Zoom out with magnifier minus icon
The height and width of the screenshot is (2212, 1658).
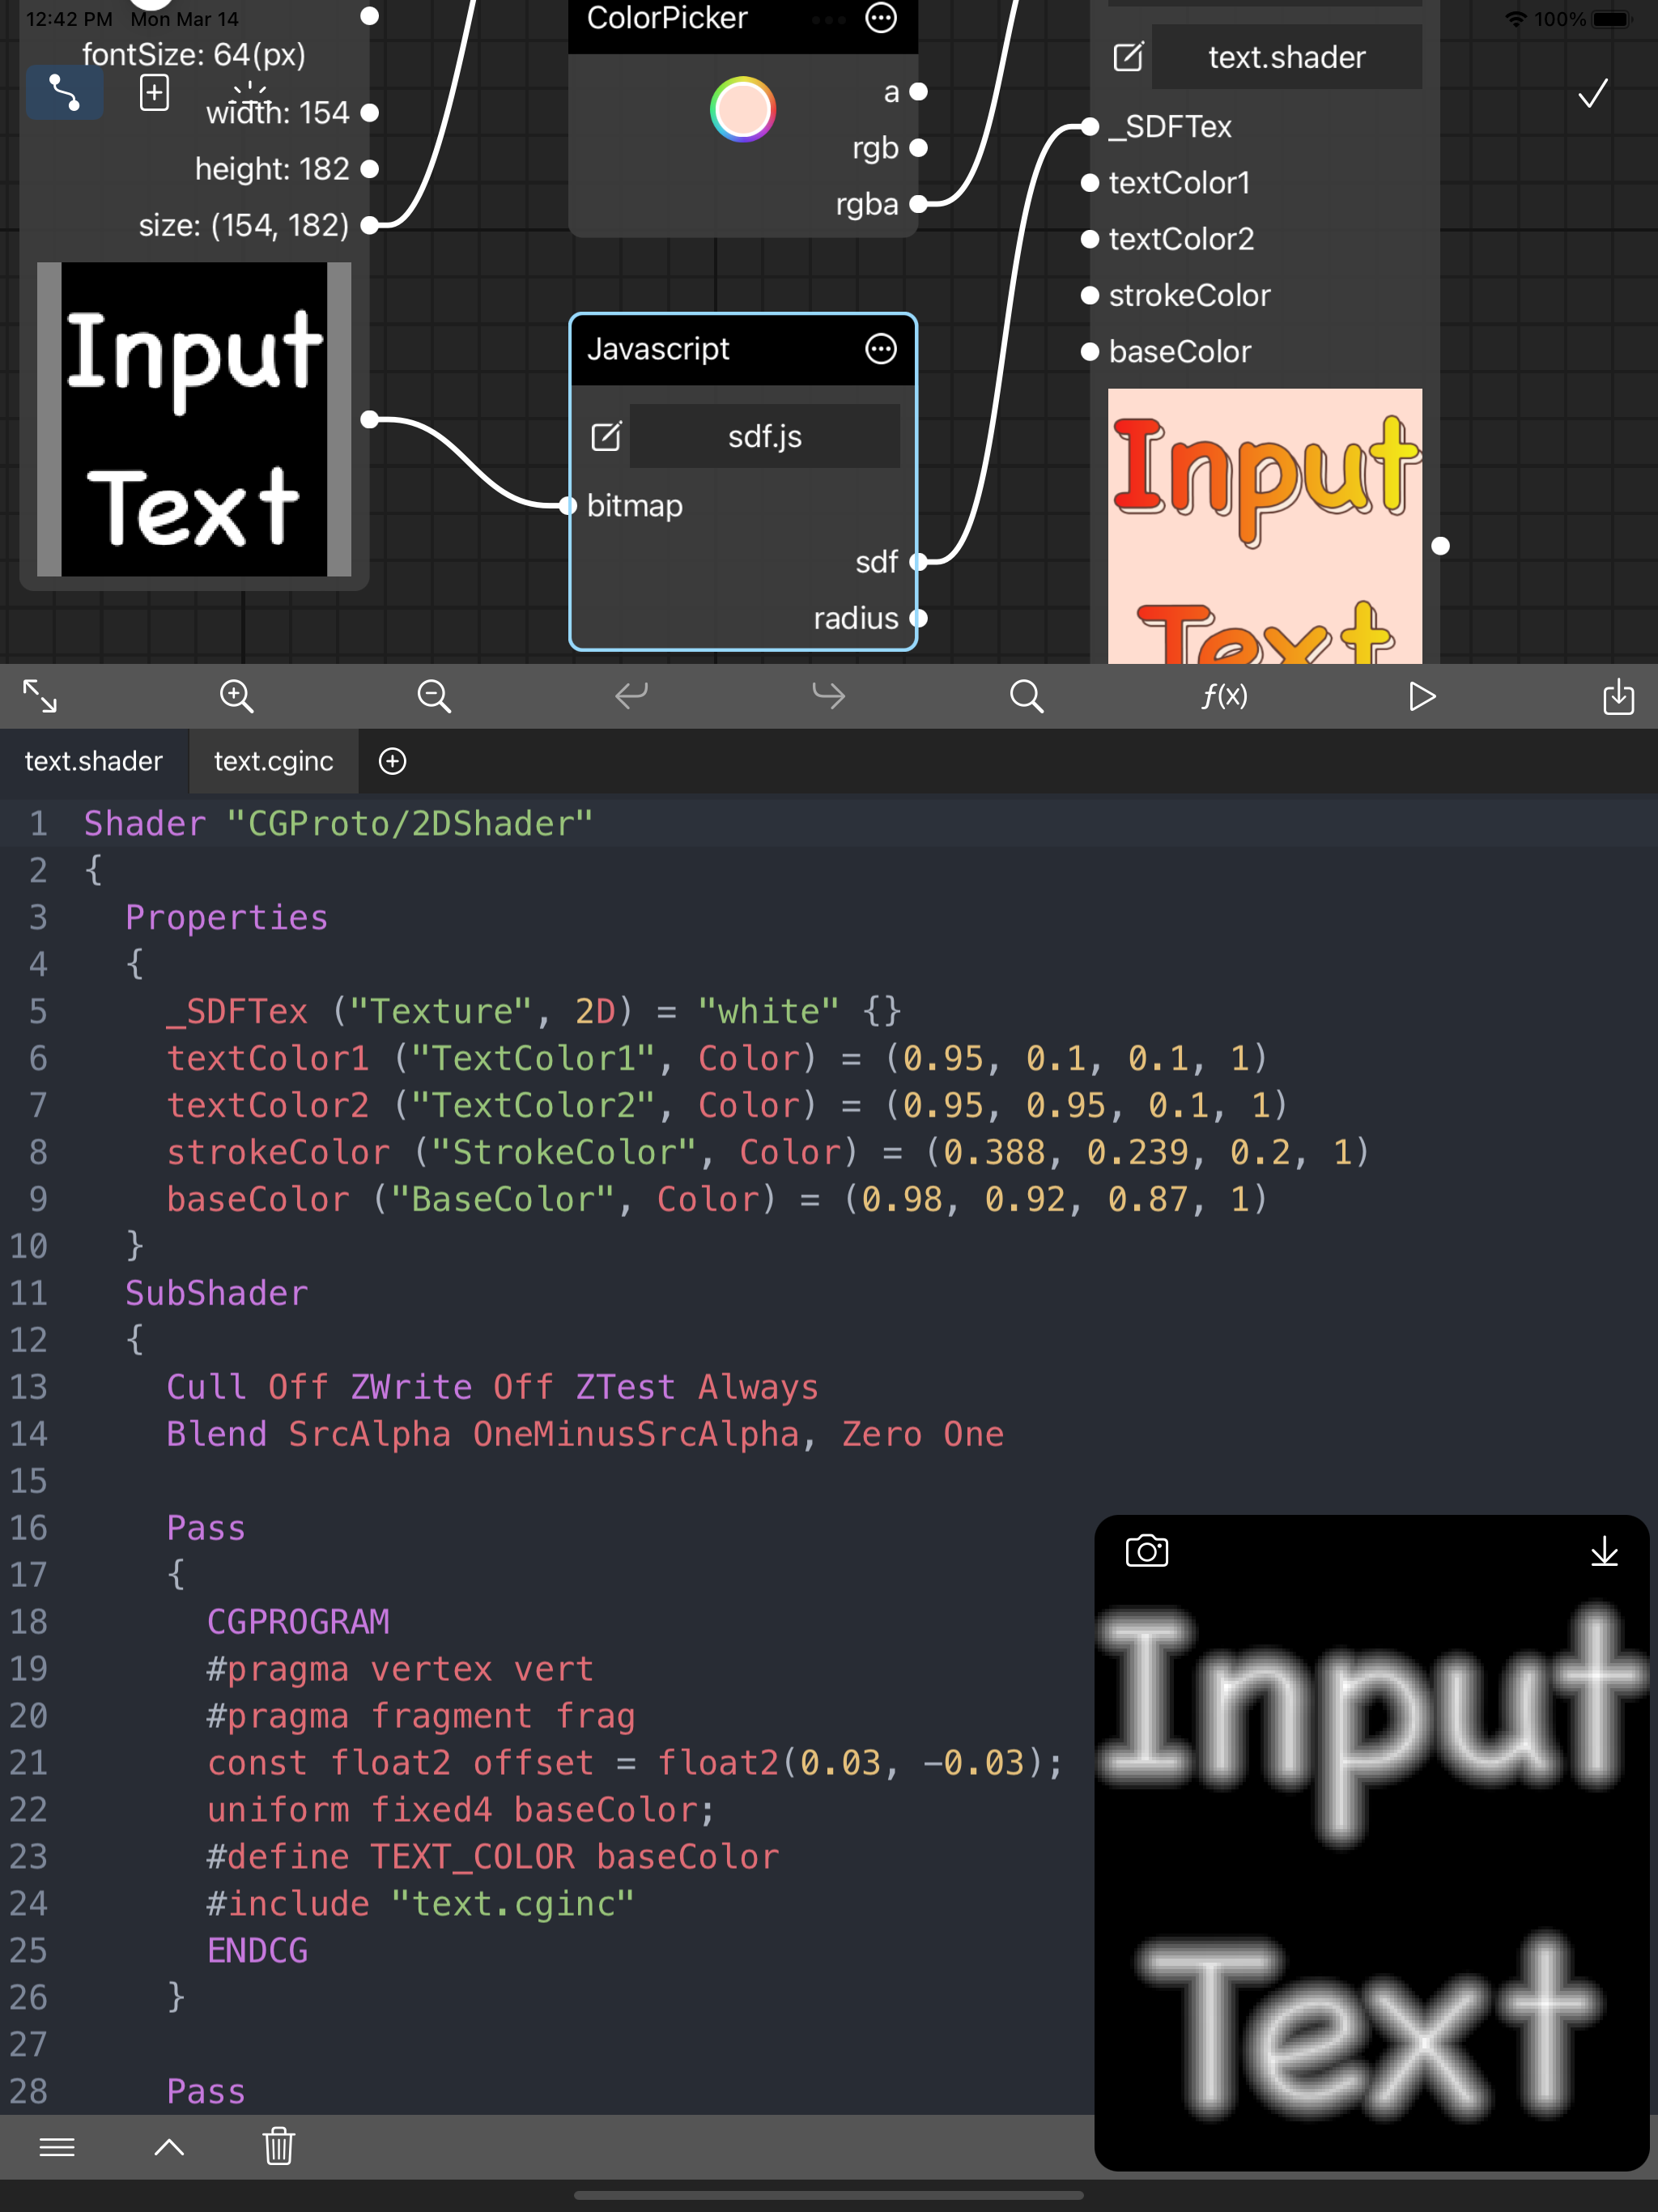point(434,696)
